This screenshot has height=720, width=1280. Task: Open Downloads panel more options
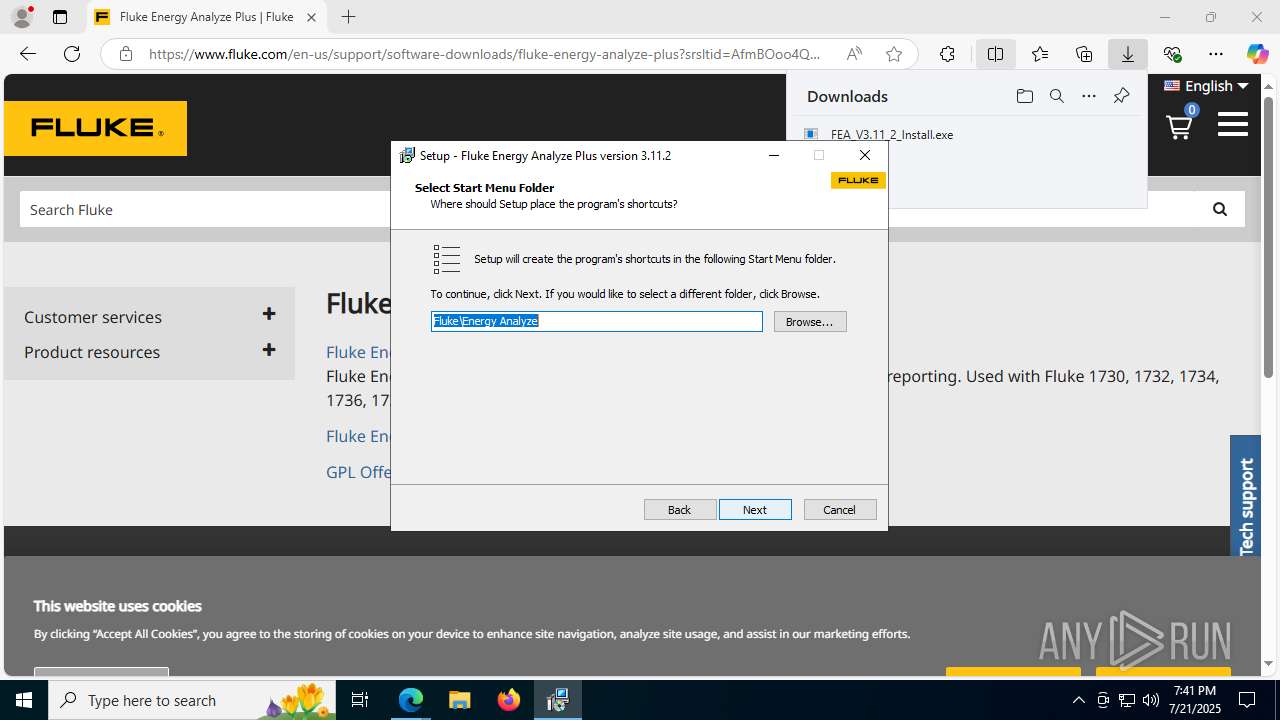1089,96
